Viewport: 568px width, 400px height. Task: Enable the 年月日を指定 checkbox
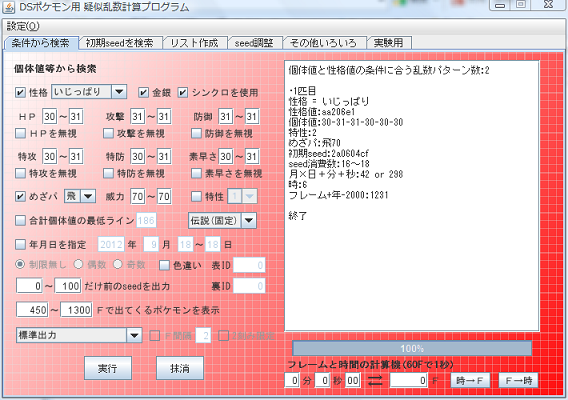(x=20, y=244)
